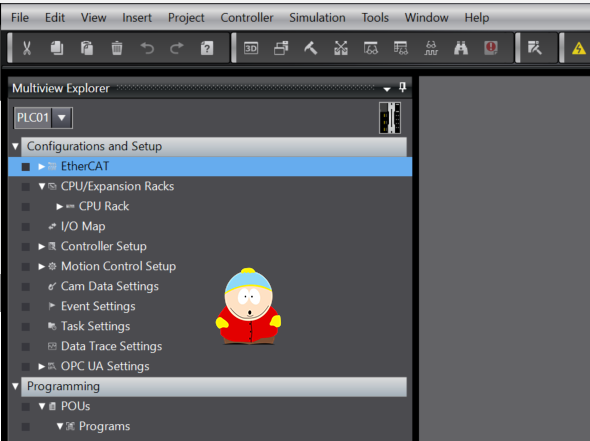
Task: Expand the EtherCAT tree node
Action: point(41,166)
